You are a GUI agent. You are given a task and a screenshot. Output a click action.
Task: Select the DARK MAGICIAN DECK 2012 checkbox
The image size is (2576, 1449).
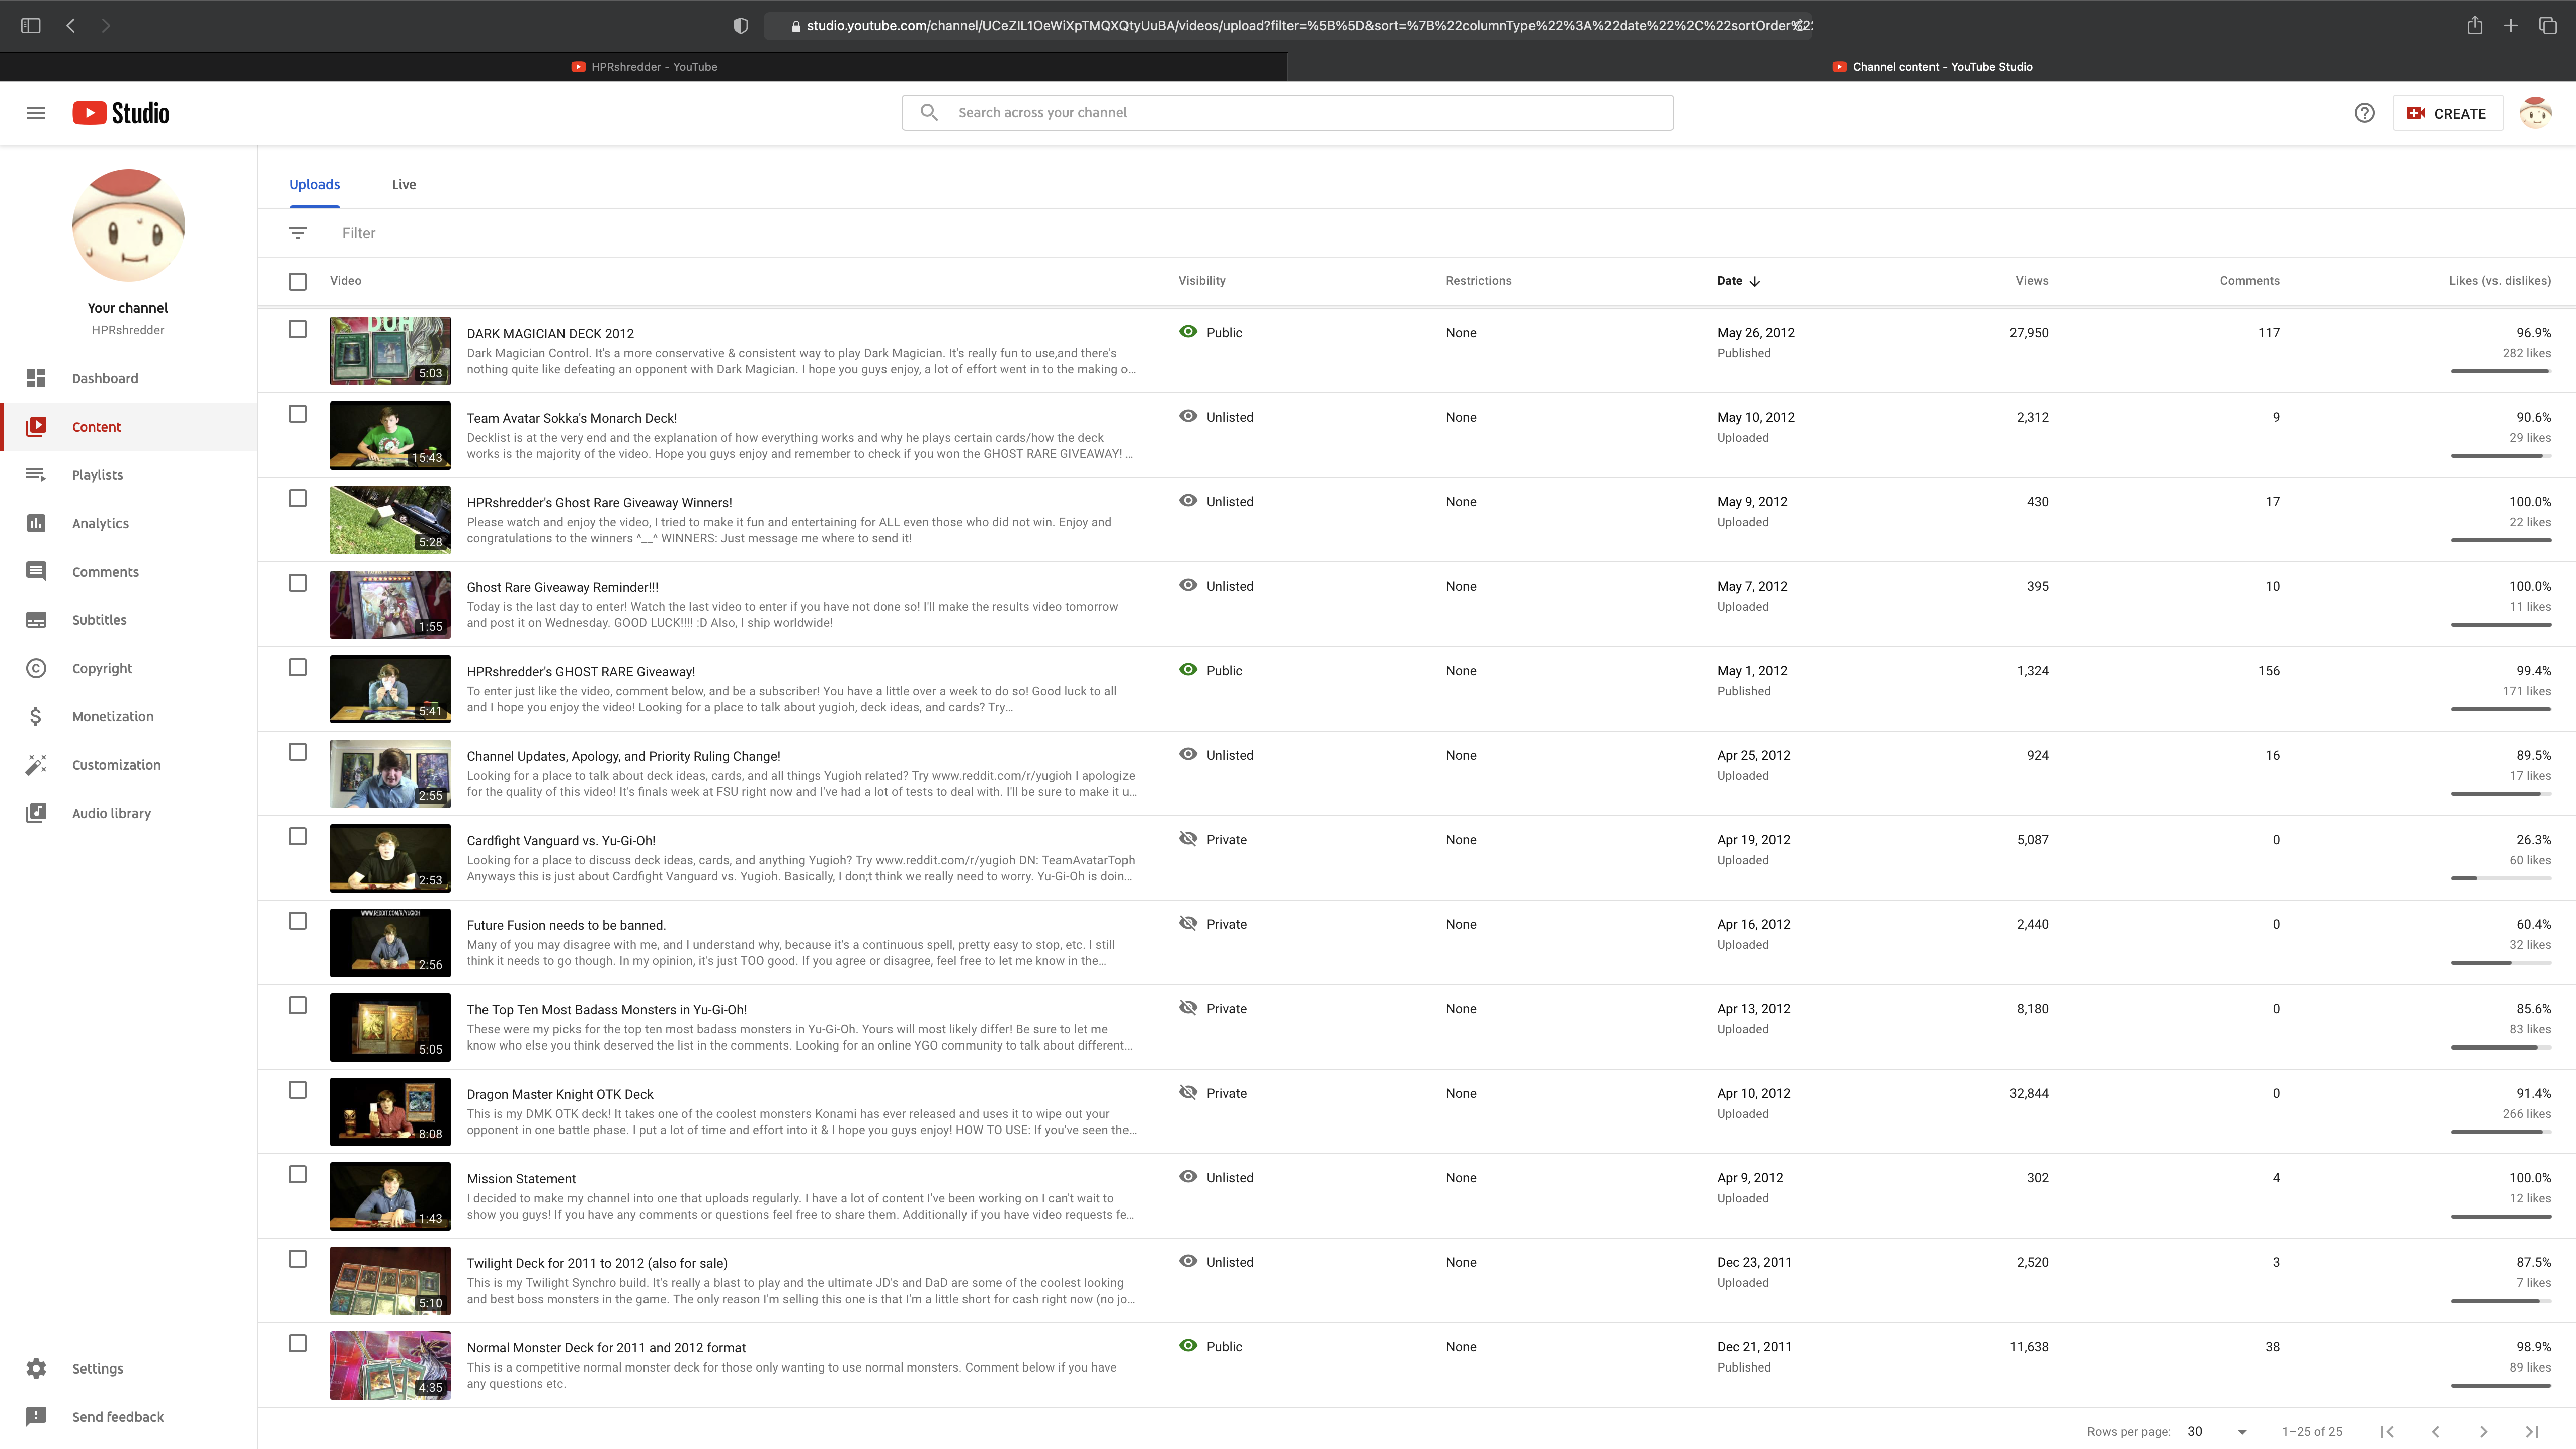pyautogui.click(x=297, y=329)
